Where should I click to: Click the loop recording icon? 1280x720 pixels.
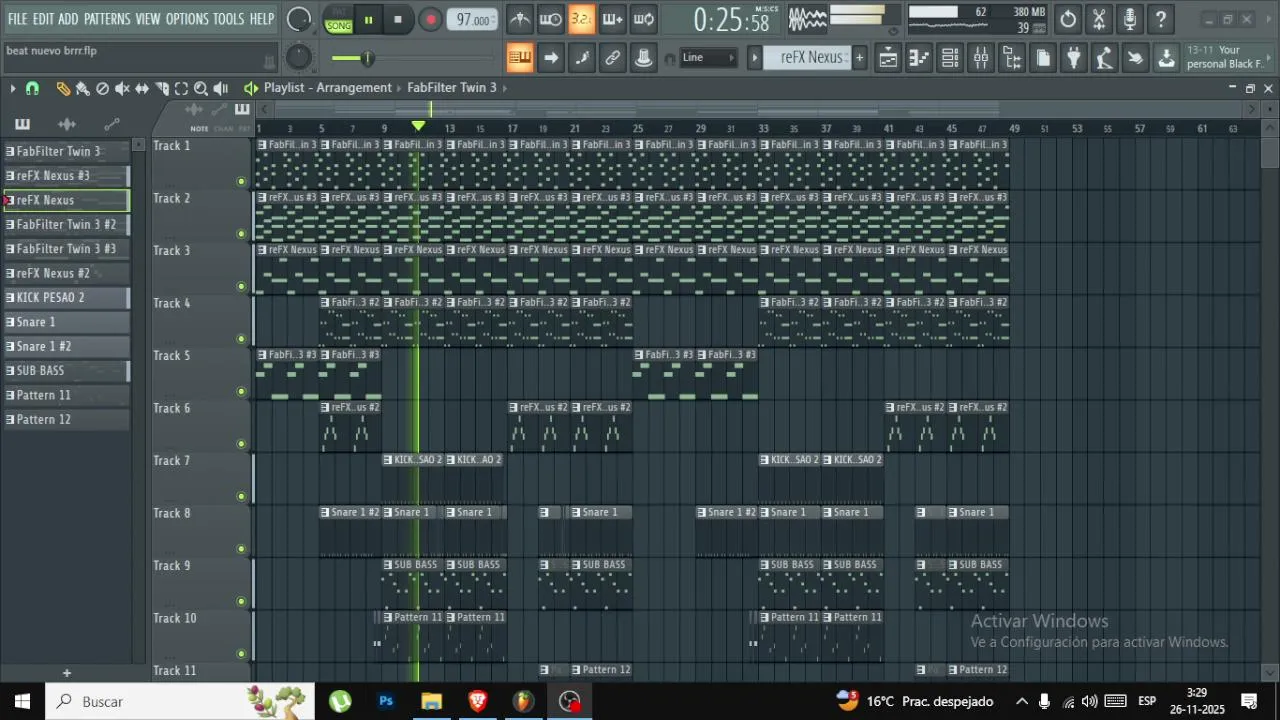(x=644, y=19)
